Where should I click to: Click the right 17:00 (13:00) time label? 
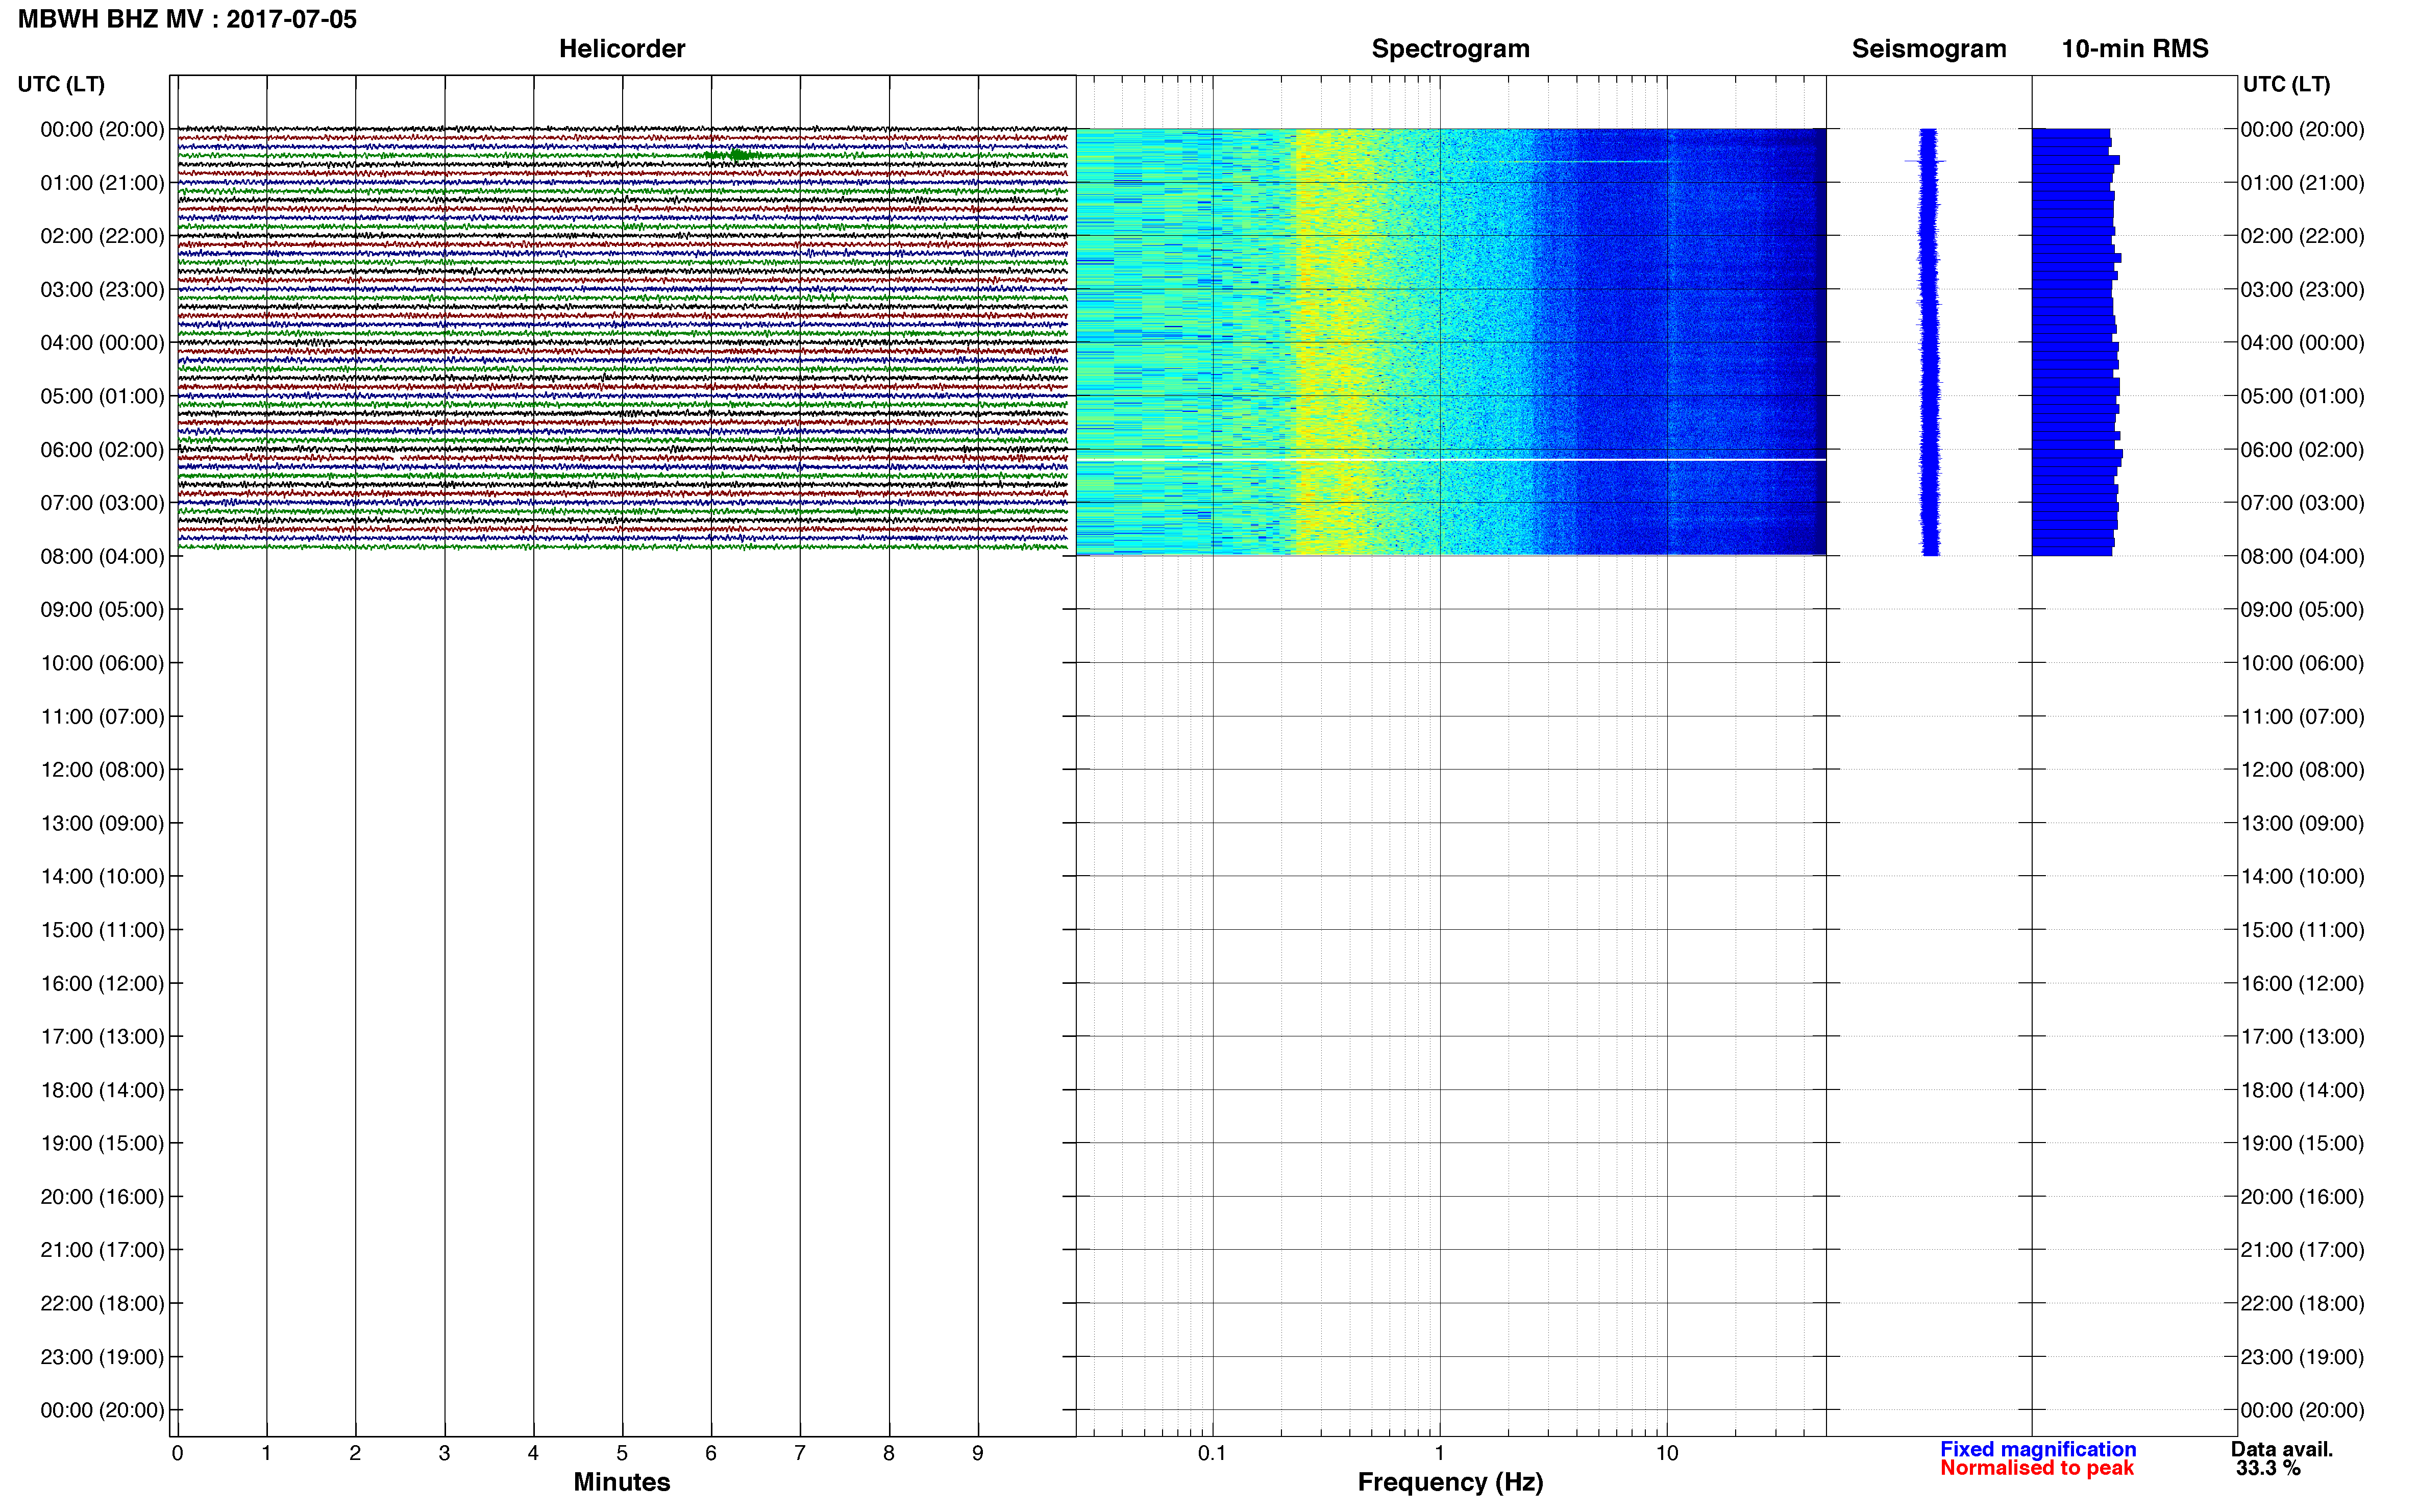tap(2302, 1037)
